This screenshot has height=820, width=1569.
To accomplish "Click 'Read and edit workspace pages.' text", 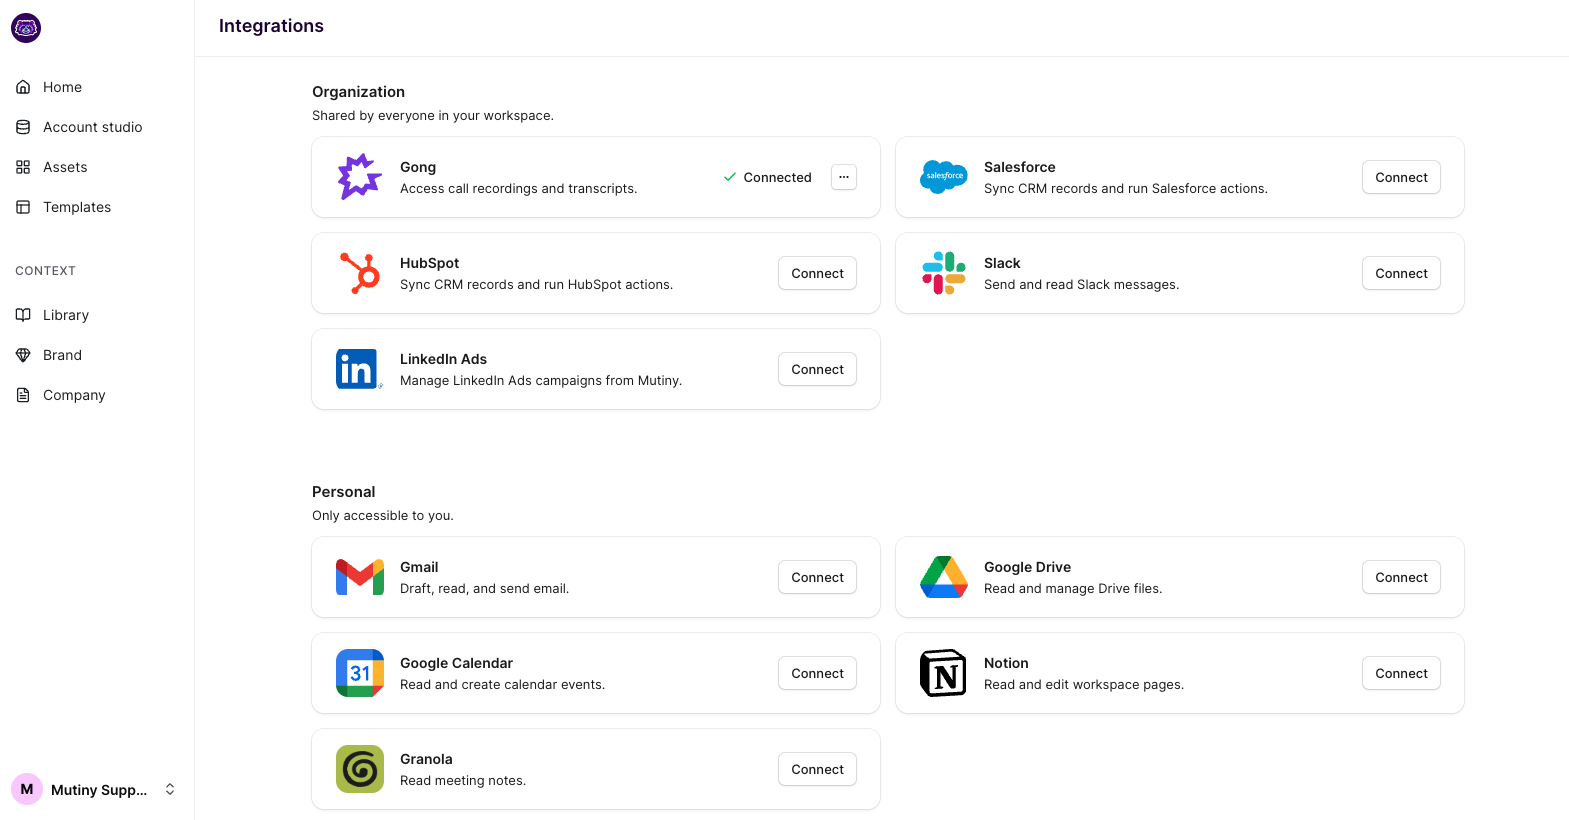I will pos(1084,685).
